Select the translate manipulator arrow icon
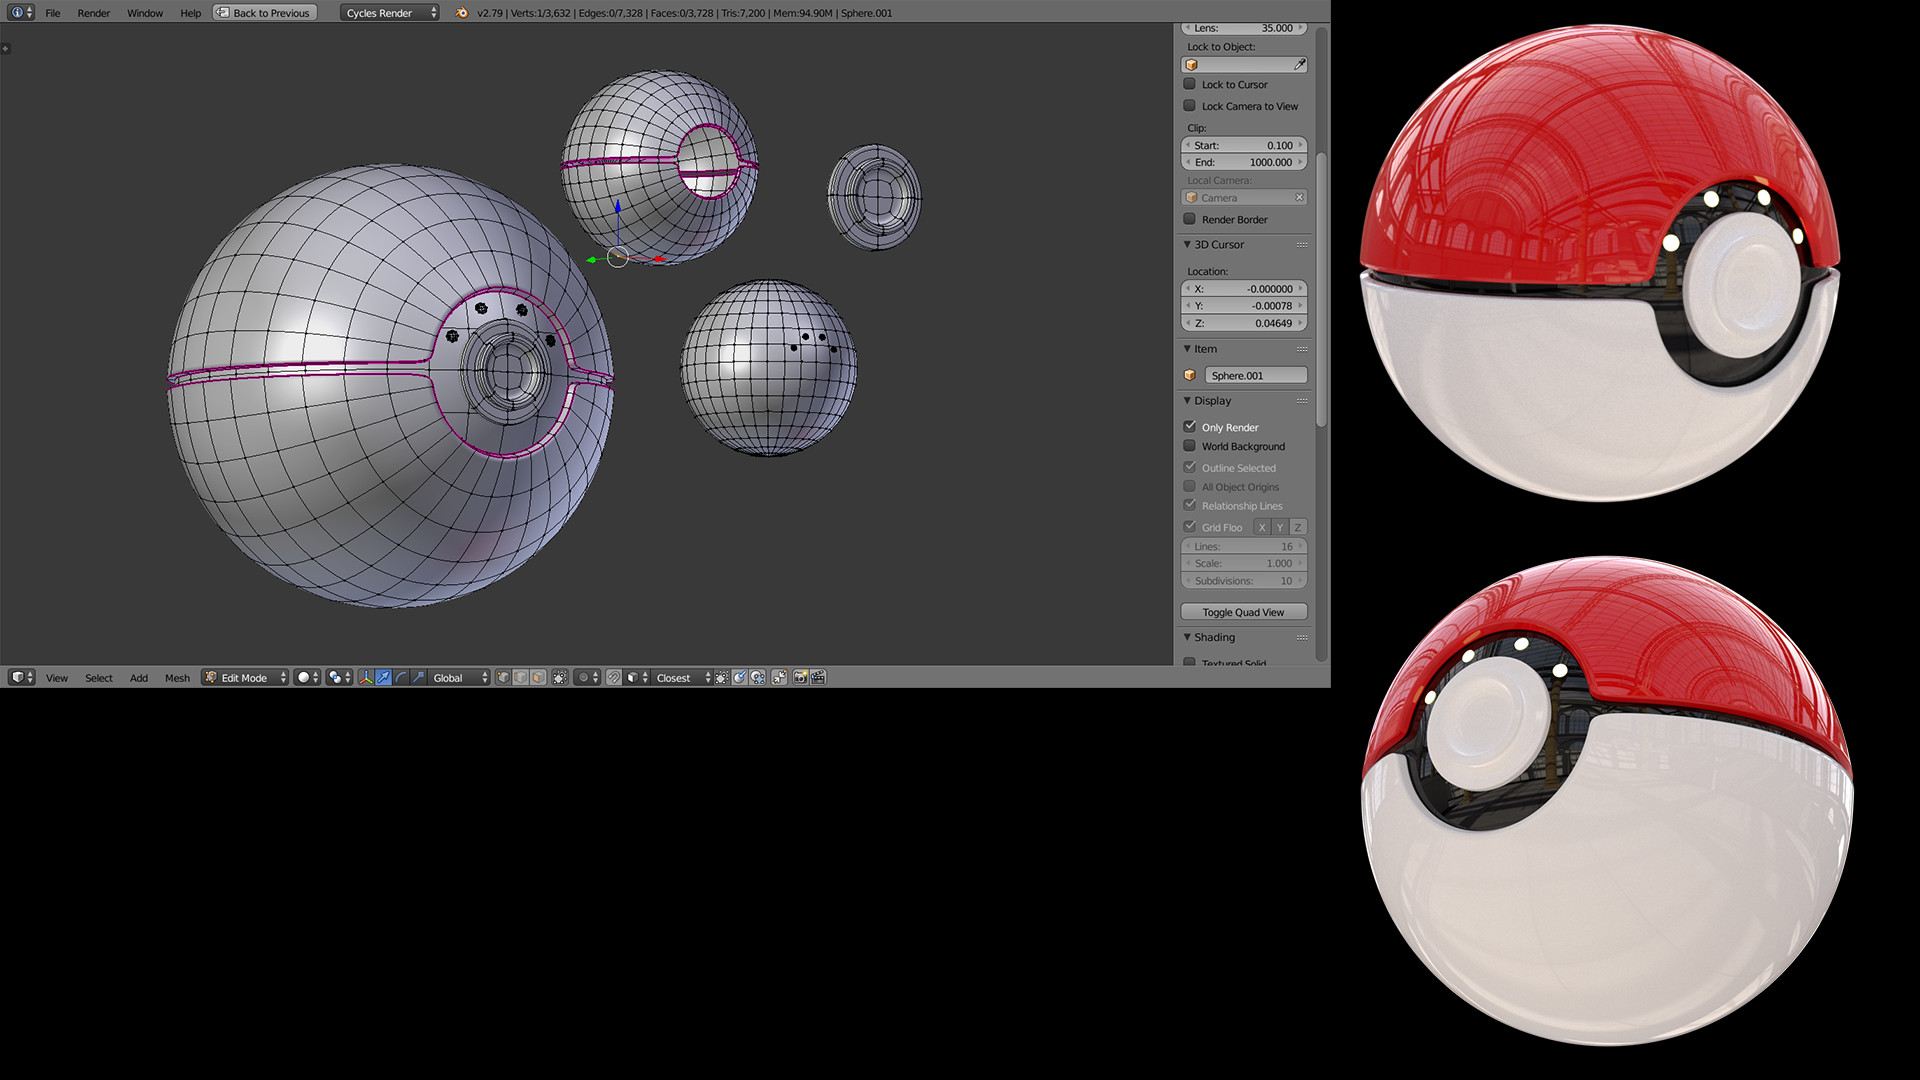The width and height of the screenshot is (1920, 1080). (x=383, y=678)
